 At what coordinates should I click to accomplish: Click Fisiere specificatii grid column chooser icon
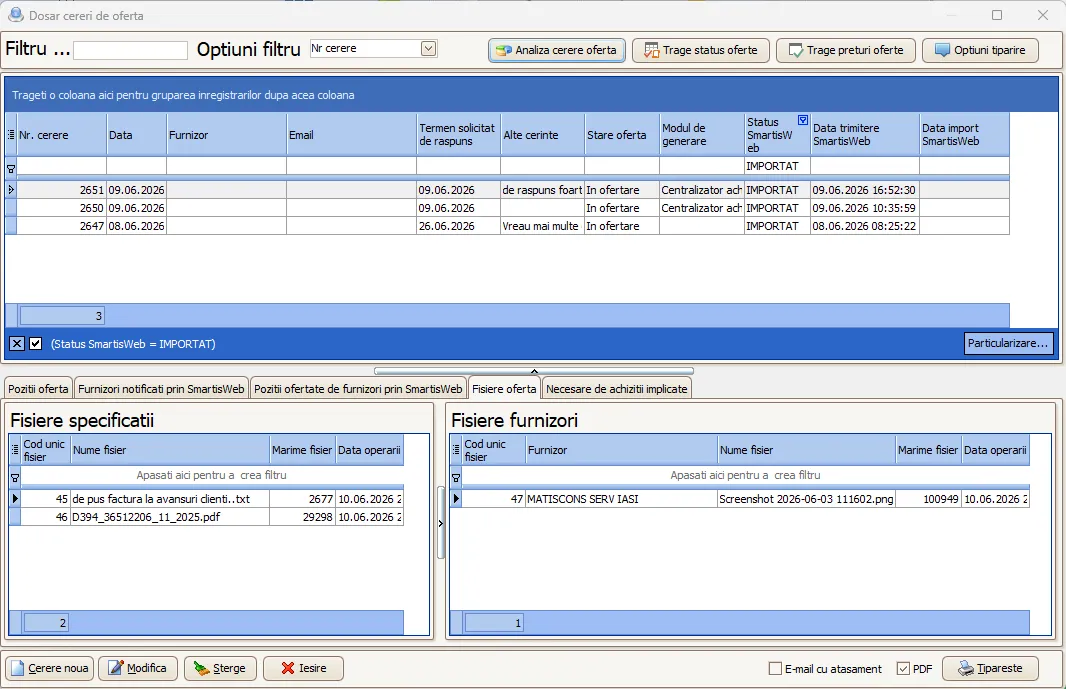(15, 450)
